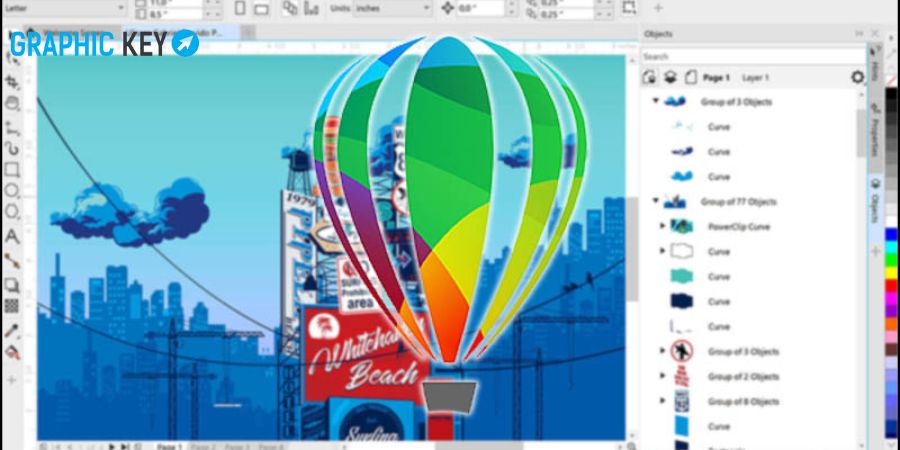Click the Layer 1 label in Objects panel
900x450 pixels.
pos(755,77)
